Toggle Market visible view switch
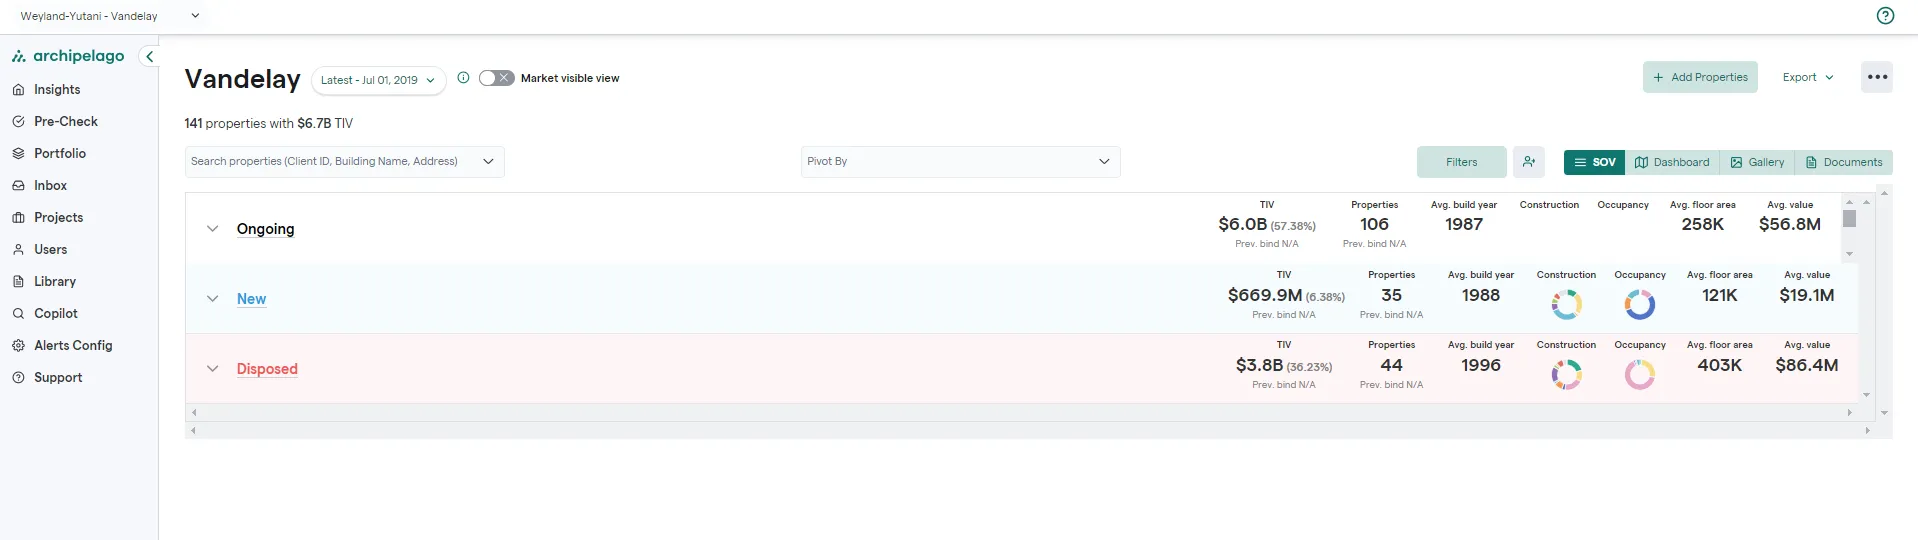Image resolution: width=1918 pixels, height=540 pixels. 496,78
